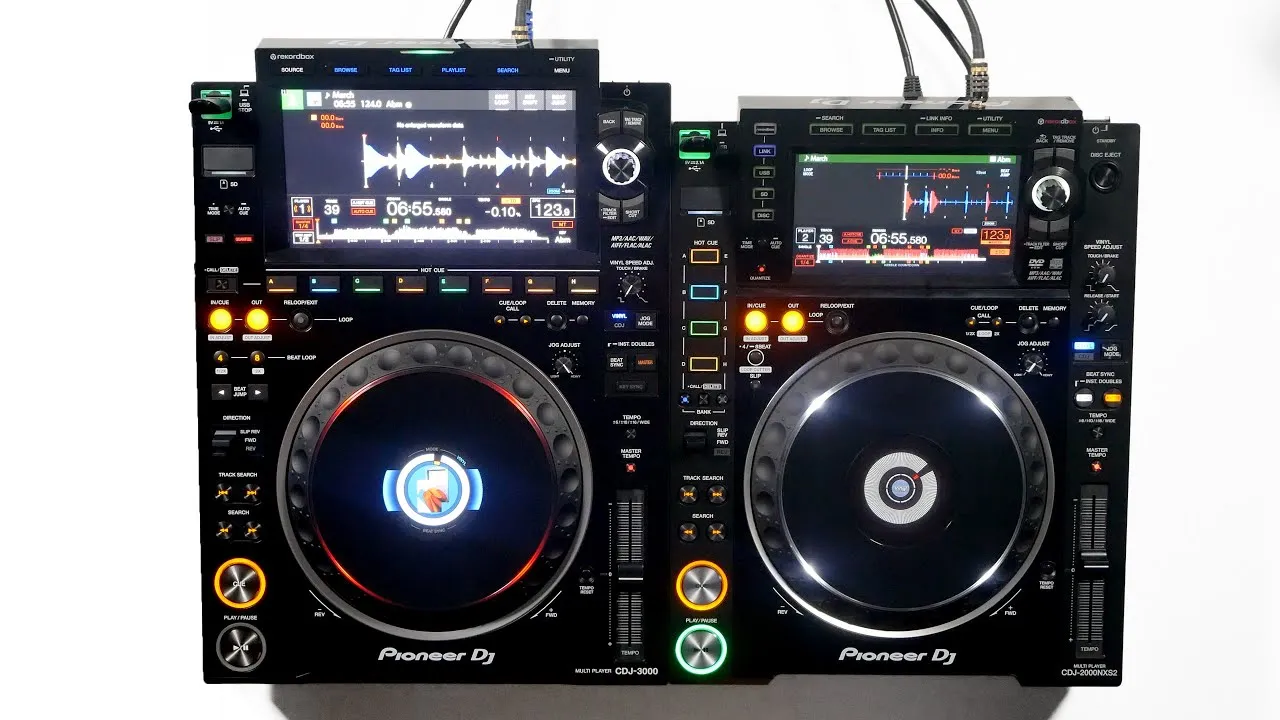
Task: Hit the DELETE cue button on the CDJ-3000
Action: (x=556, y=321)
